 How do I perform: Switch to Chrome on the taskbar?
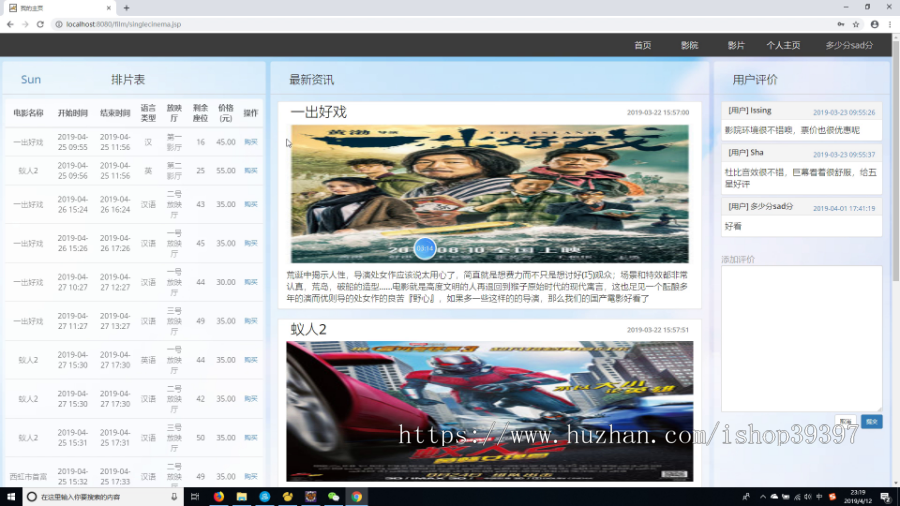[356, 497]
